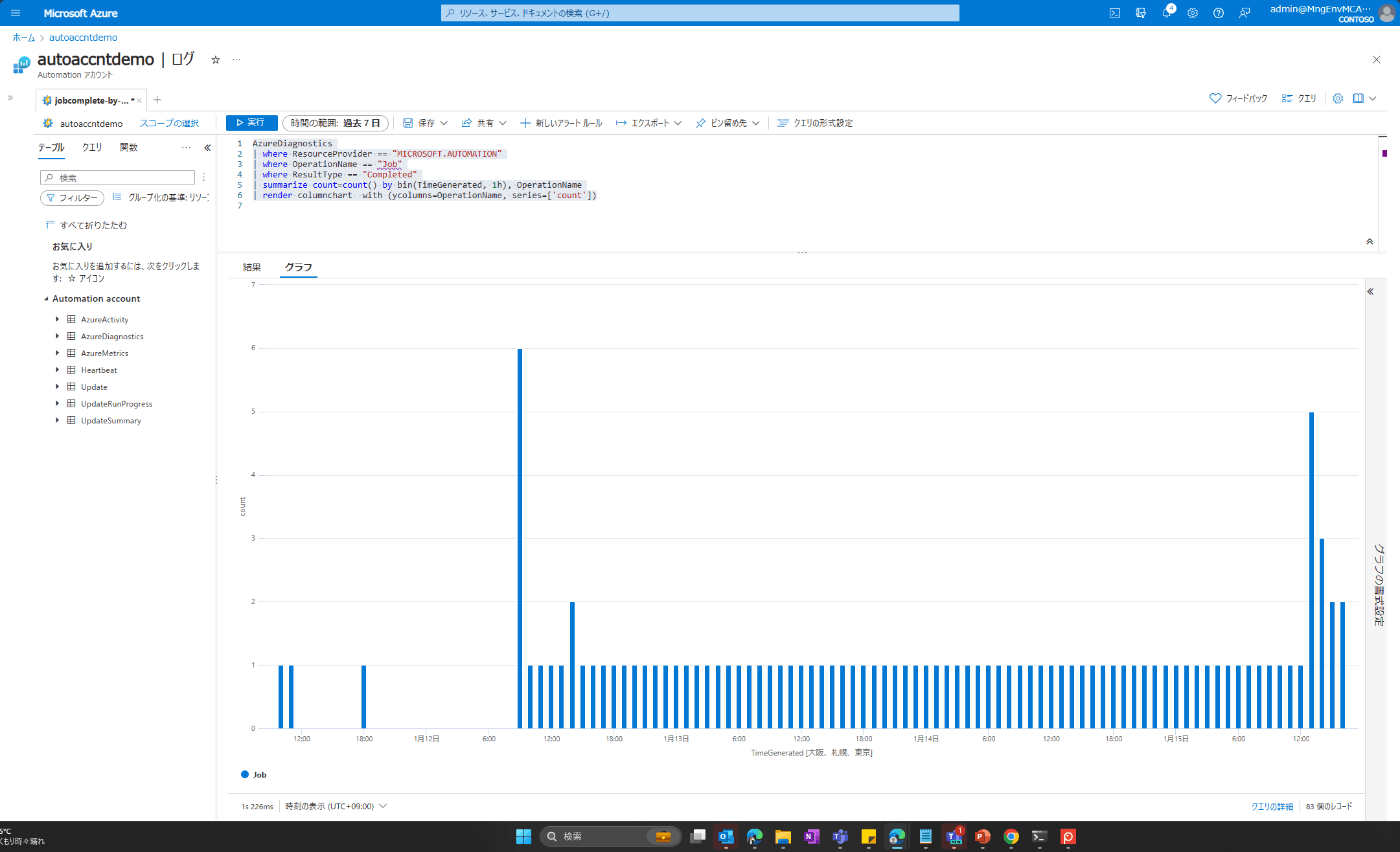
Task: Open the help question mark icon
Action: click(1219, 13)
